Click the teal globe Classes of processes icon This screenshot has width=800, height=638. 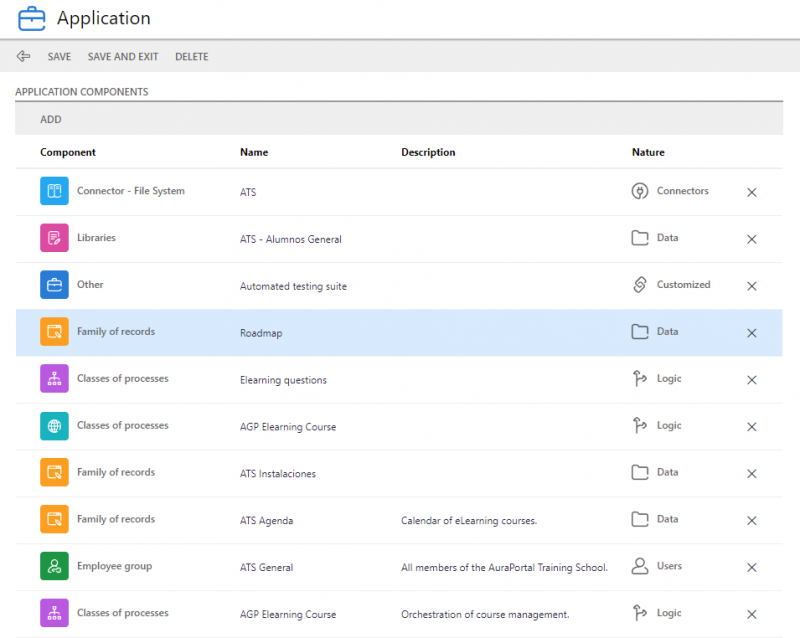coord(54,426)
